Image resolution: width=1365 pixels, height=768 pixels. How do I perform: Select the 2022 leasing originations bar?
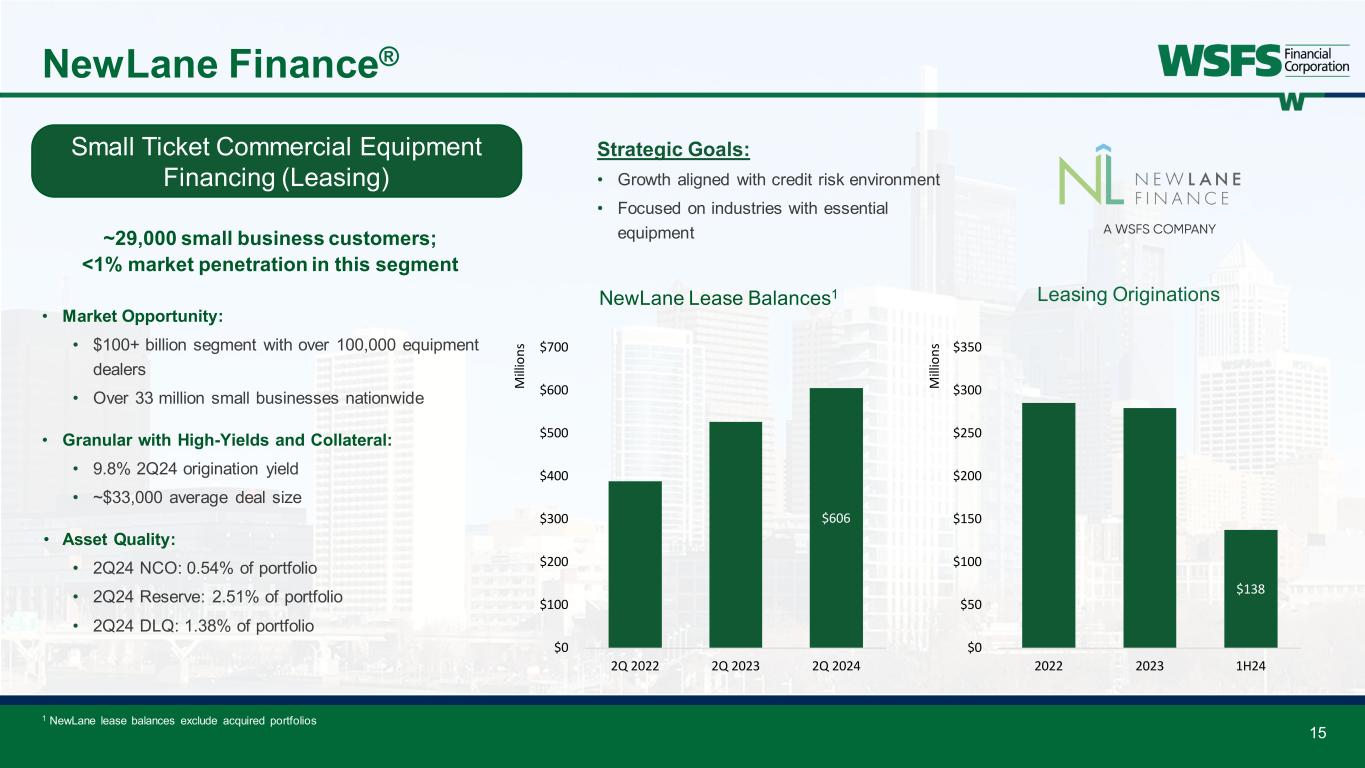1048,525
